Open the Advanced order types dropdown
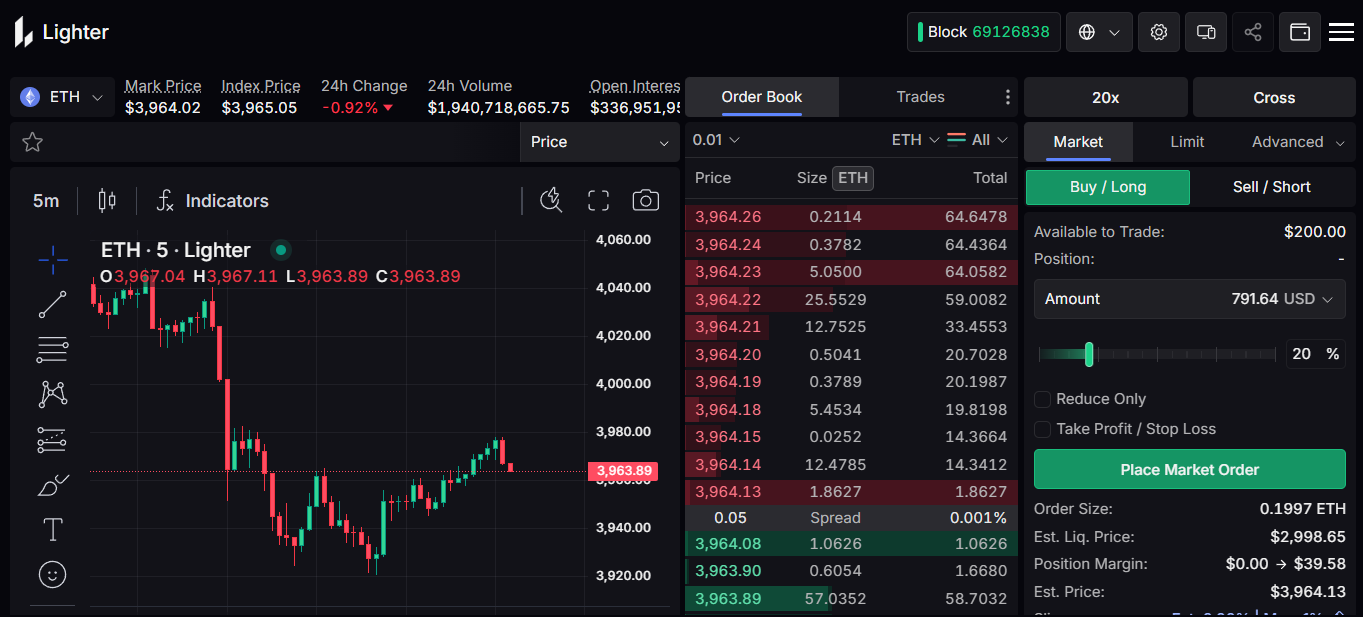1363x617 pixels. pyautogui.click(x=1298, y=142)
